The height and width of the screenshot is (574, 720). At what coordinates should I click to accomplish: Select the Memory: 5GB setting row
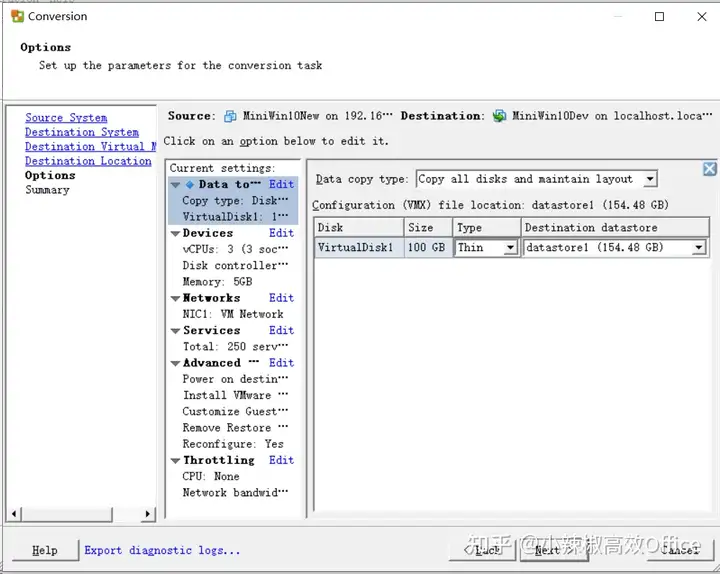217,282
